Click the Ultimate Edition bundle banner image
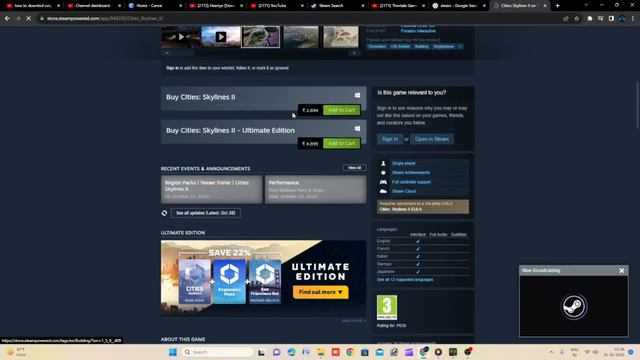640x360 pixels. (x=263, y=278)
